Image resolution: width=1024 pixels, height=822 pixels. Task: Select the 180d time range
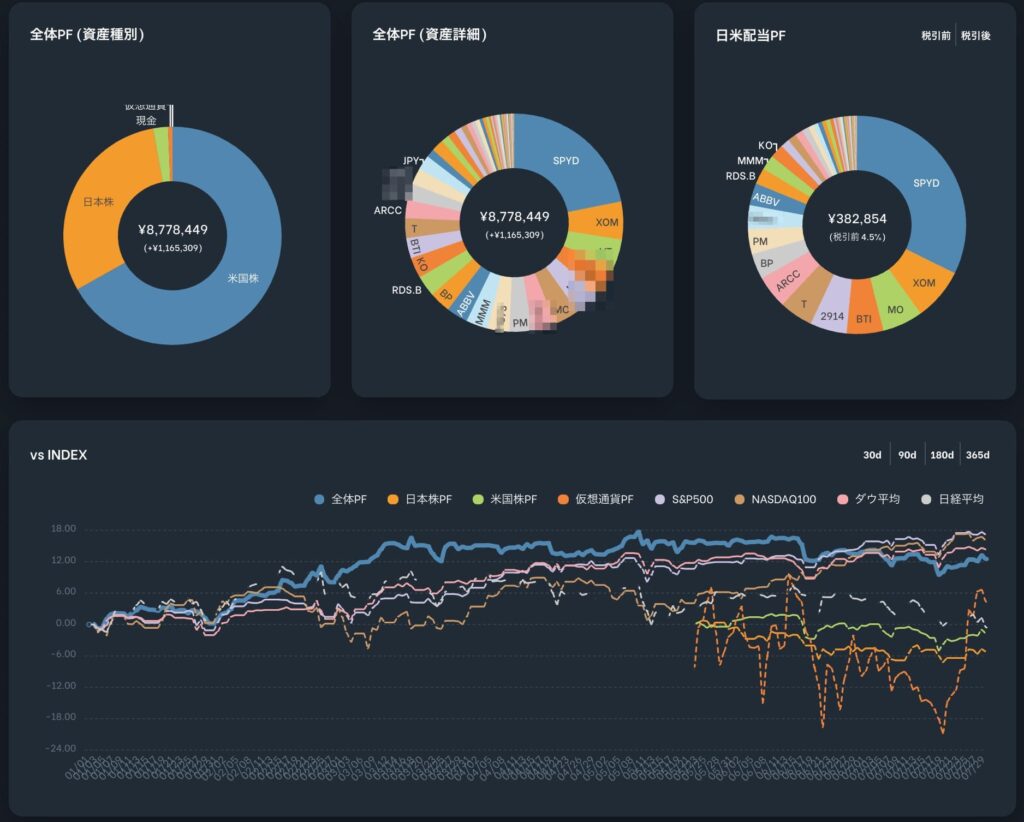(x=942, y=455)
